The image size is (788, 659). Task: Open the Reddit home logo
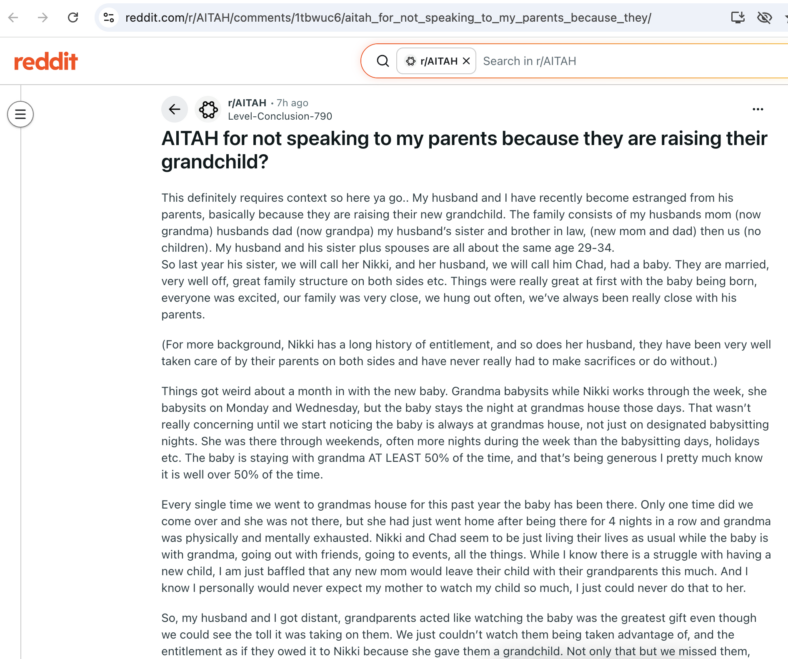46,61
